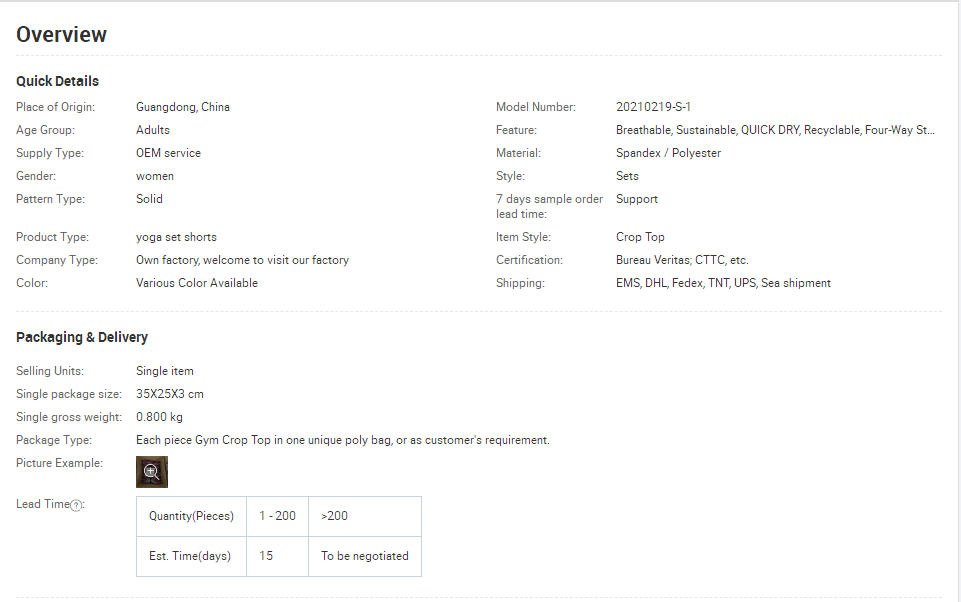961x602 pixels.
Task: Click the Packaging & Delivery heading
Action: point(82,337)
